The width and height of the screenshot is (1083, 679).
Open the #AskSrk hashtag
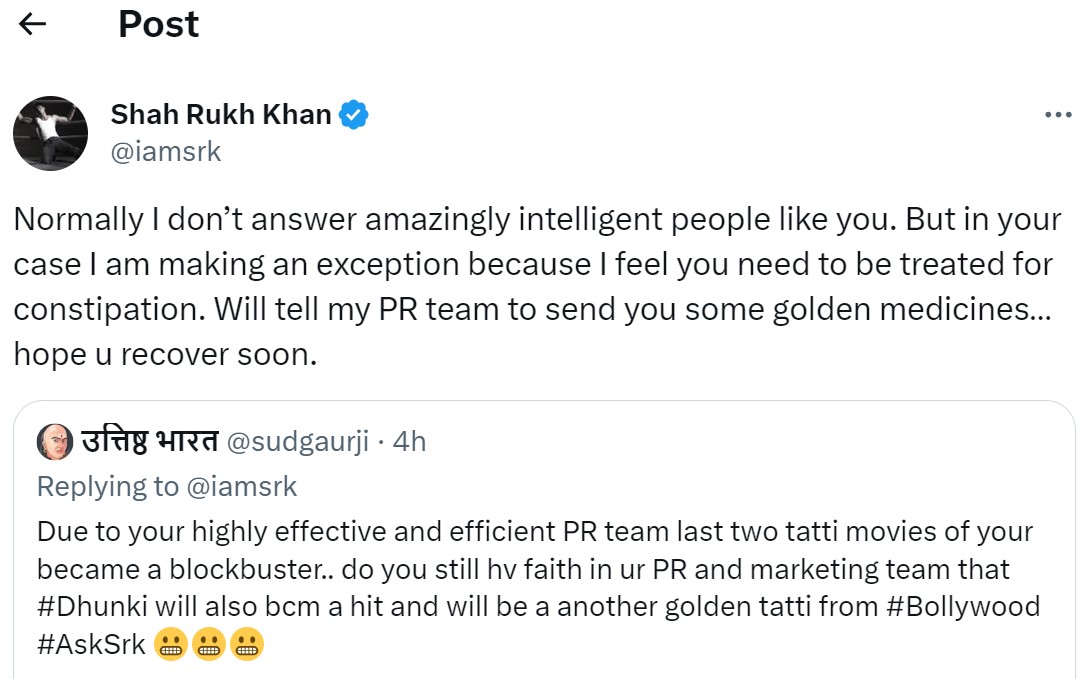tap(91, 645)
